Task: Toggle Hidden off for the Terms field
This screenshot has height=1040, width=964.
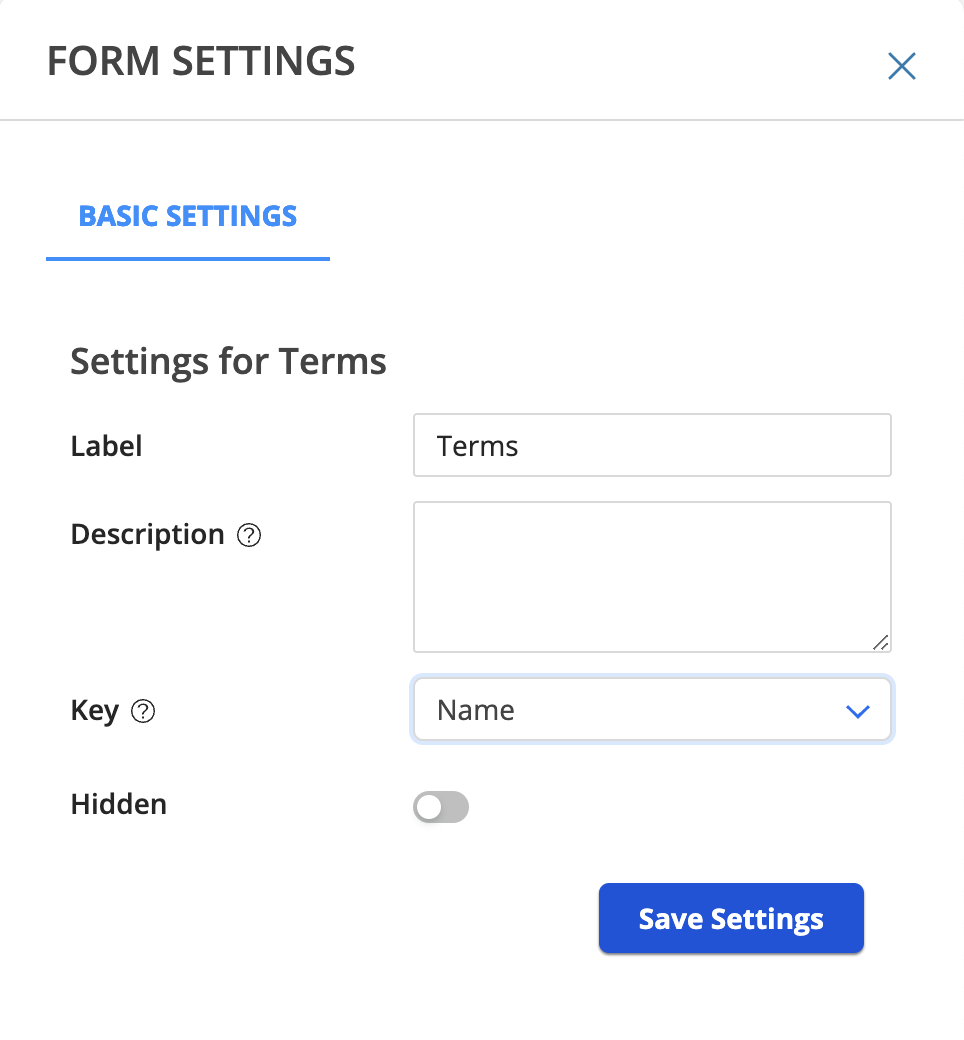Action: point(441,807)
